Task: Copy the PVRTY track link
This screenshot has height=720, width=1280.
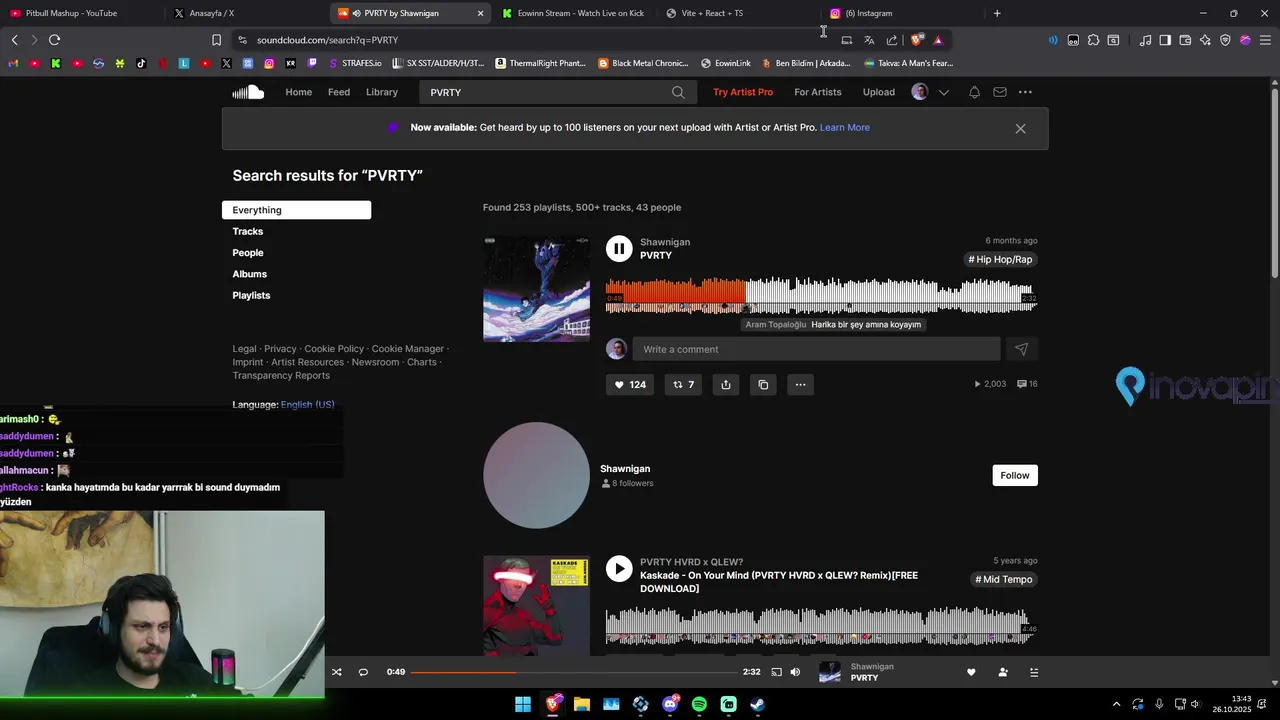Action: pyautogui.click(x=763, y=384)
